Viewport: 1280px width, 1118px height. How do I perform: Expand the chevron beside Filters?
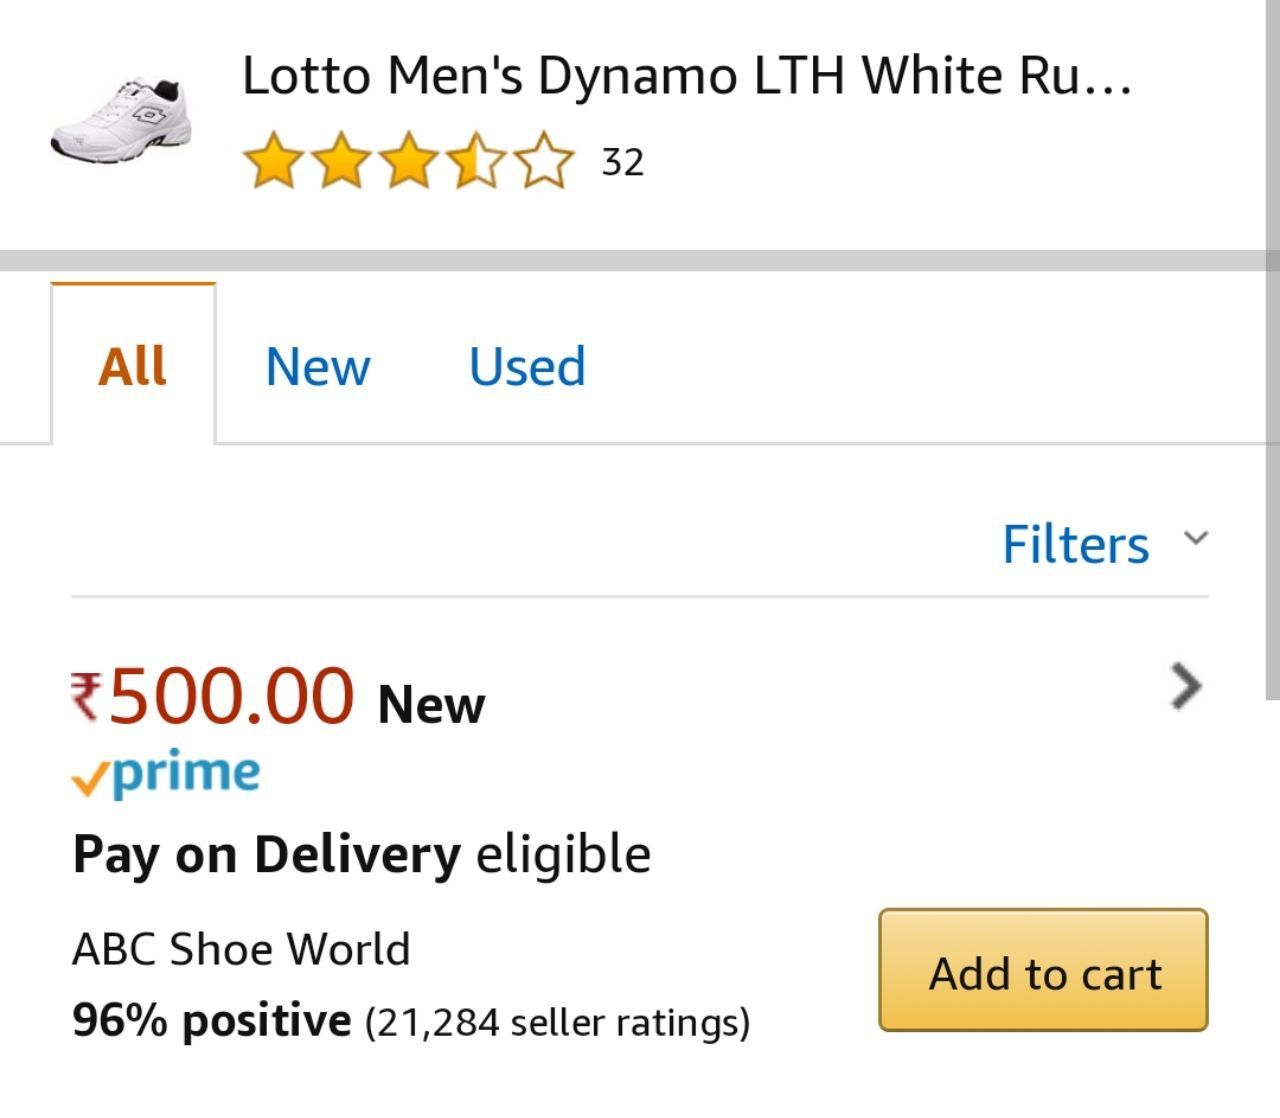tap(1195, 538)
